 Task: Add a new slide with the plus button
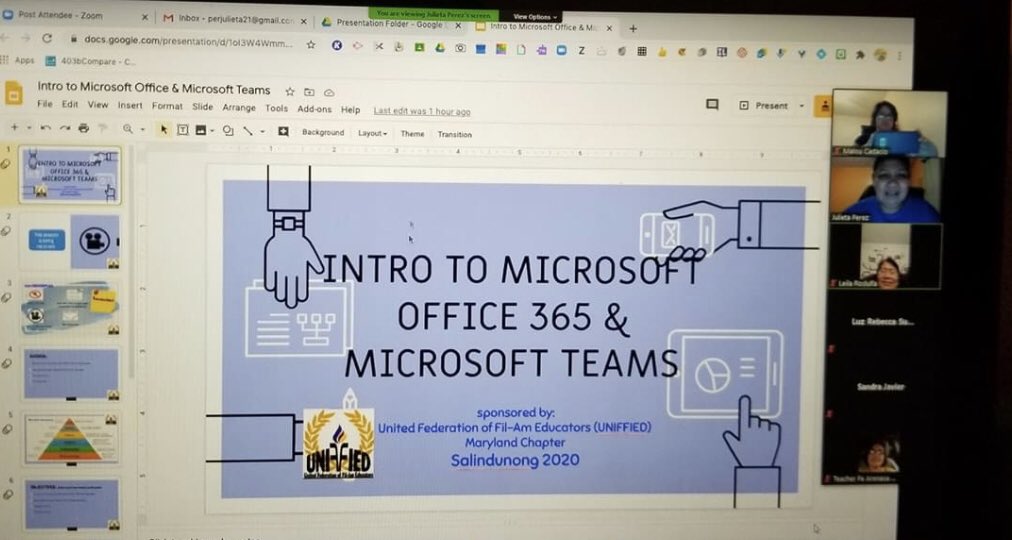(x=14, y=128)
